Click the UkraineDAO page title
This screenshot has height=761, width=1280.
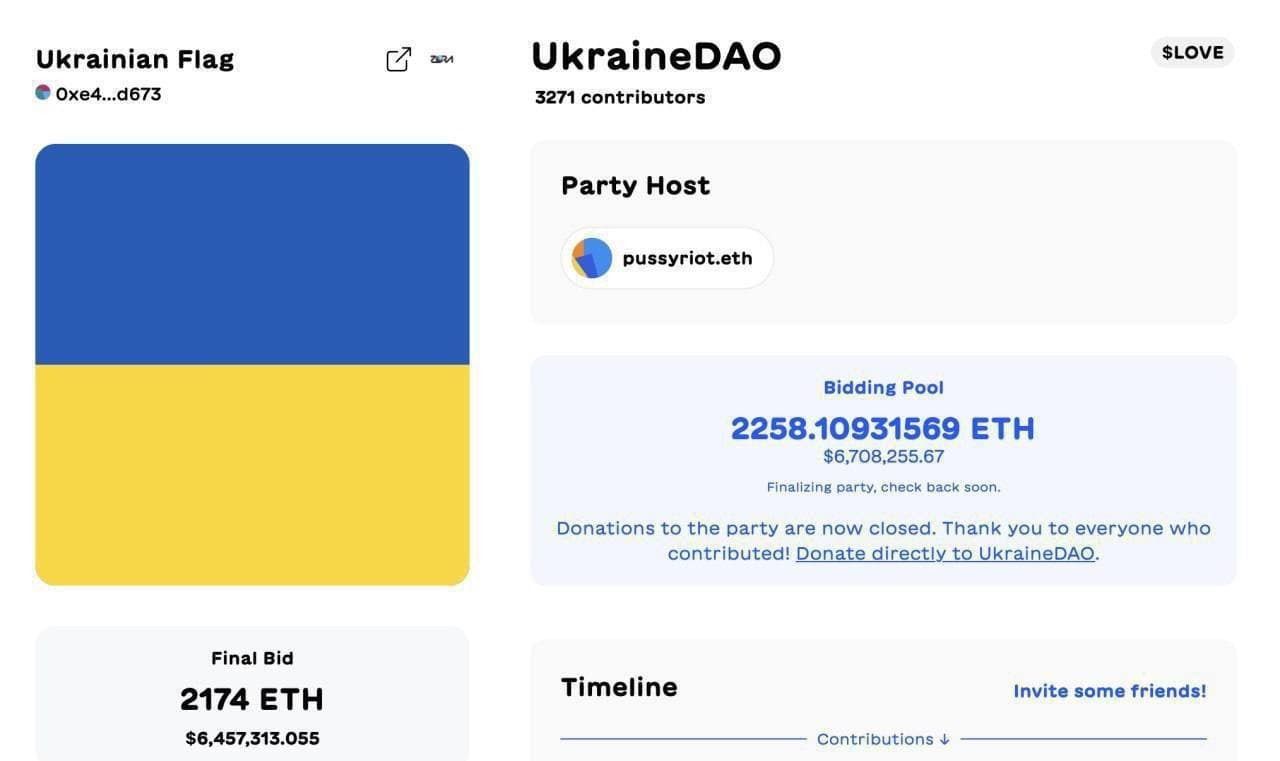point(656,56)
